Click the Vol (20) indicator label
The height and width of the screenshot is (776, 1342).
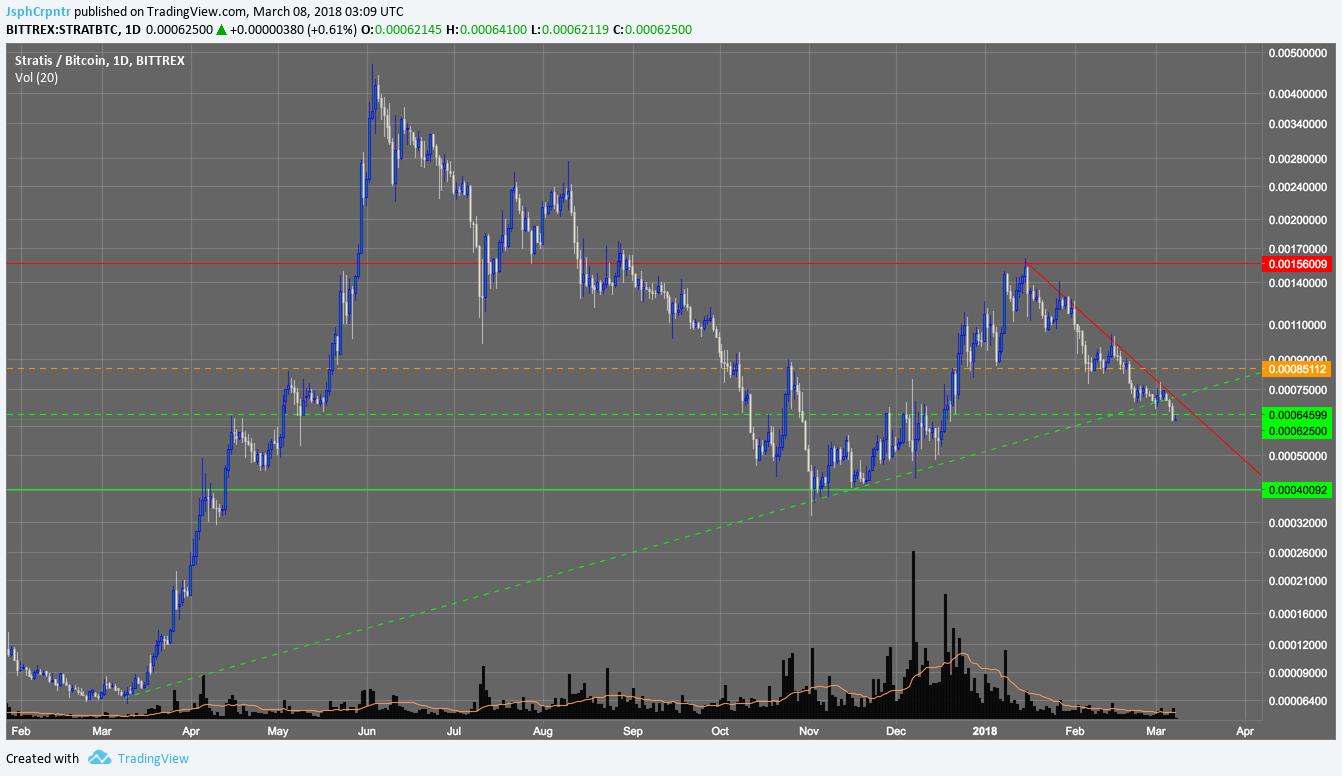[36, 78]
